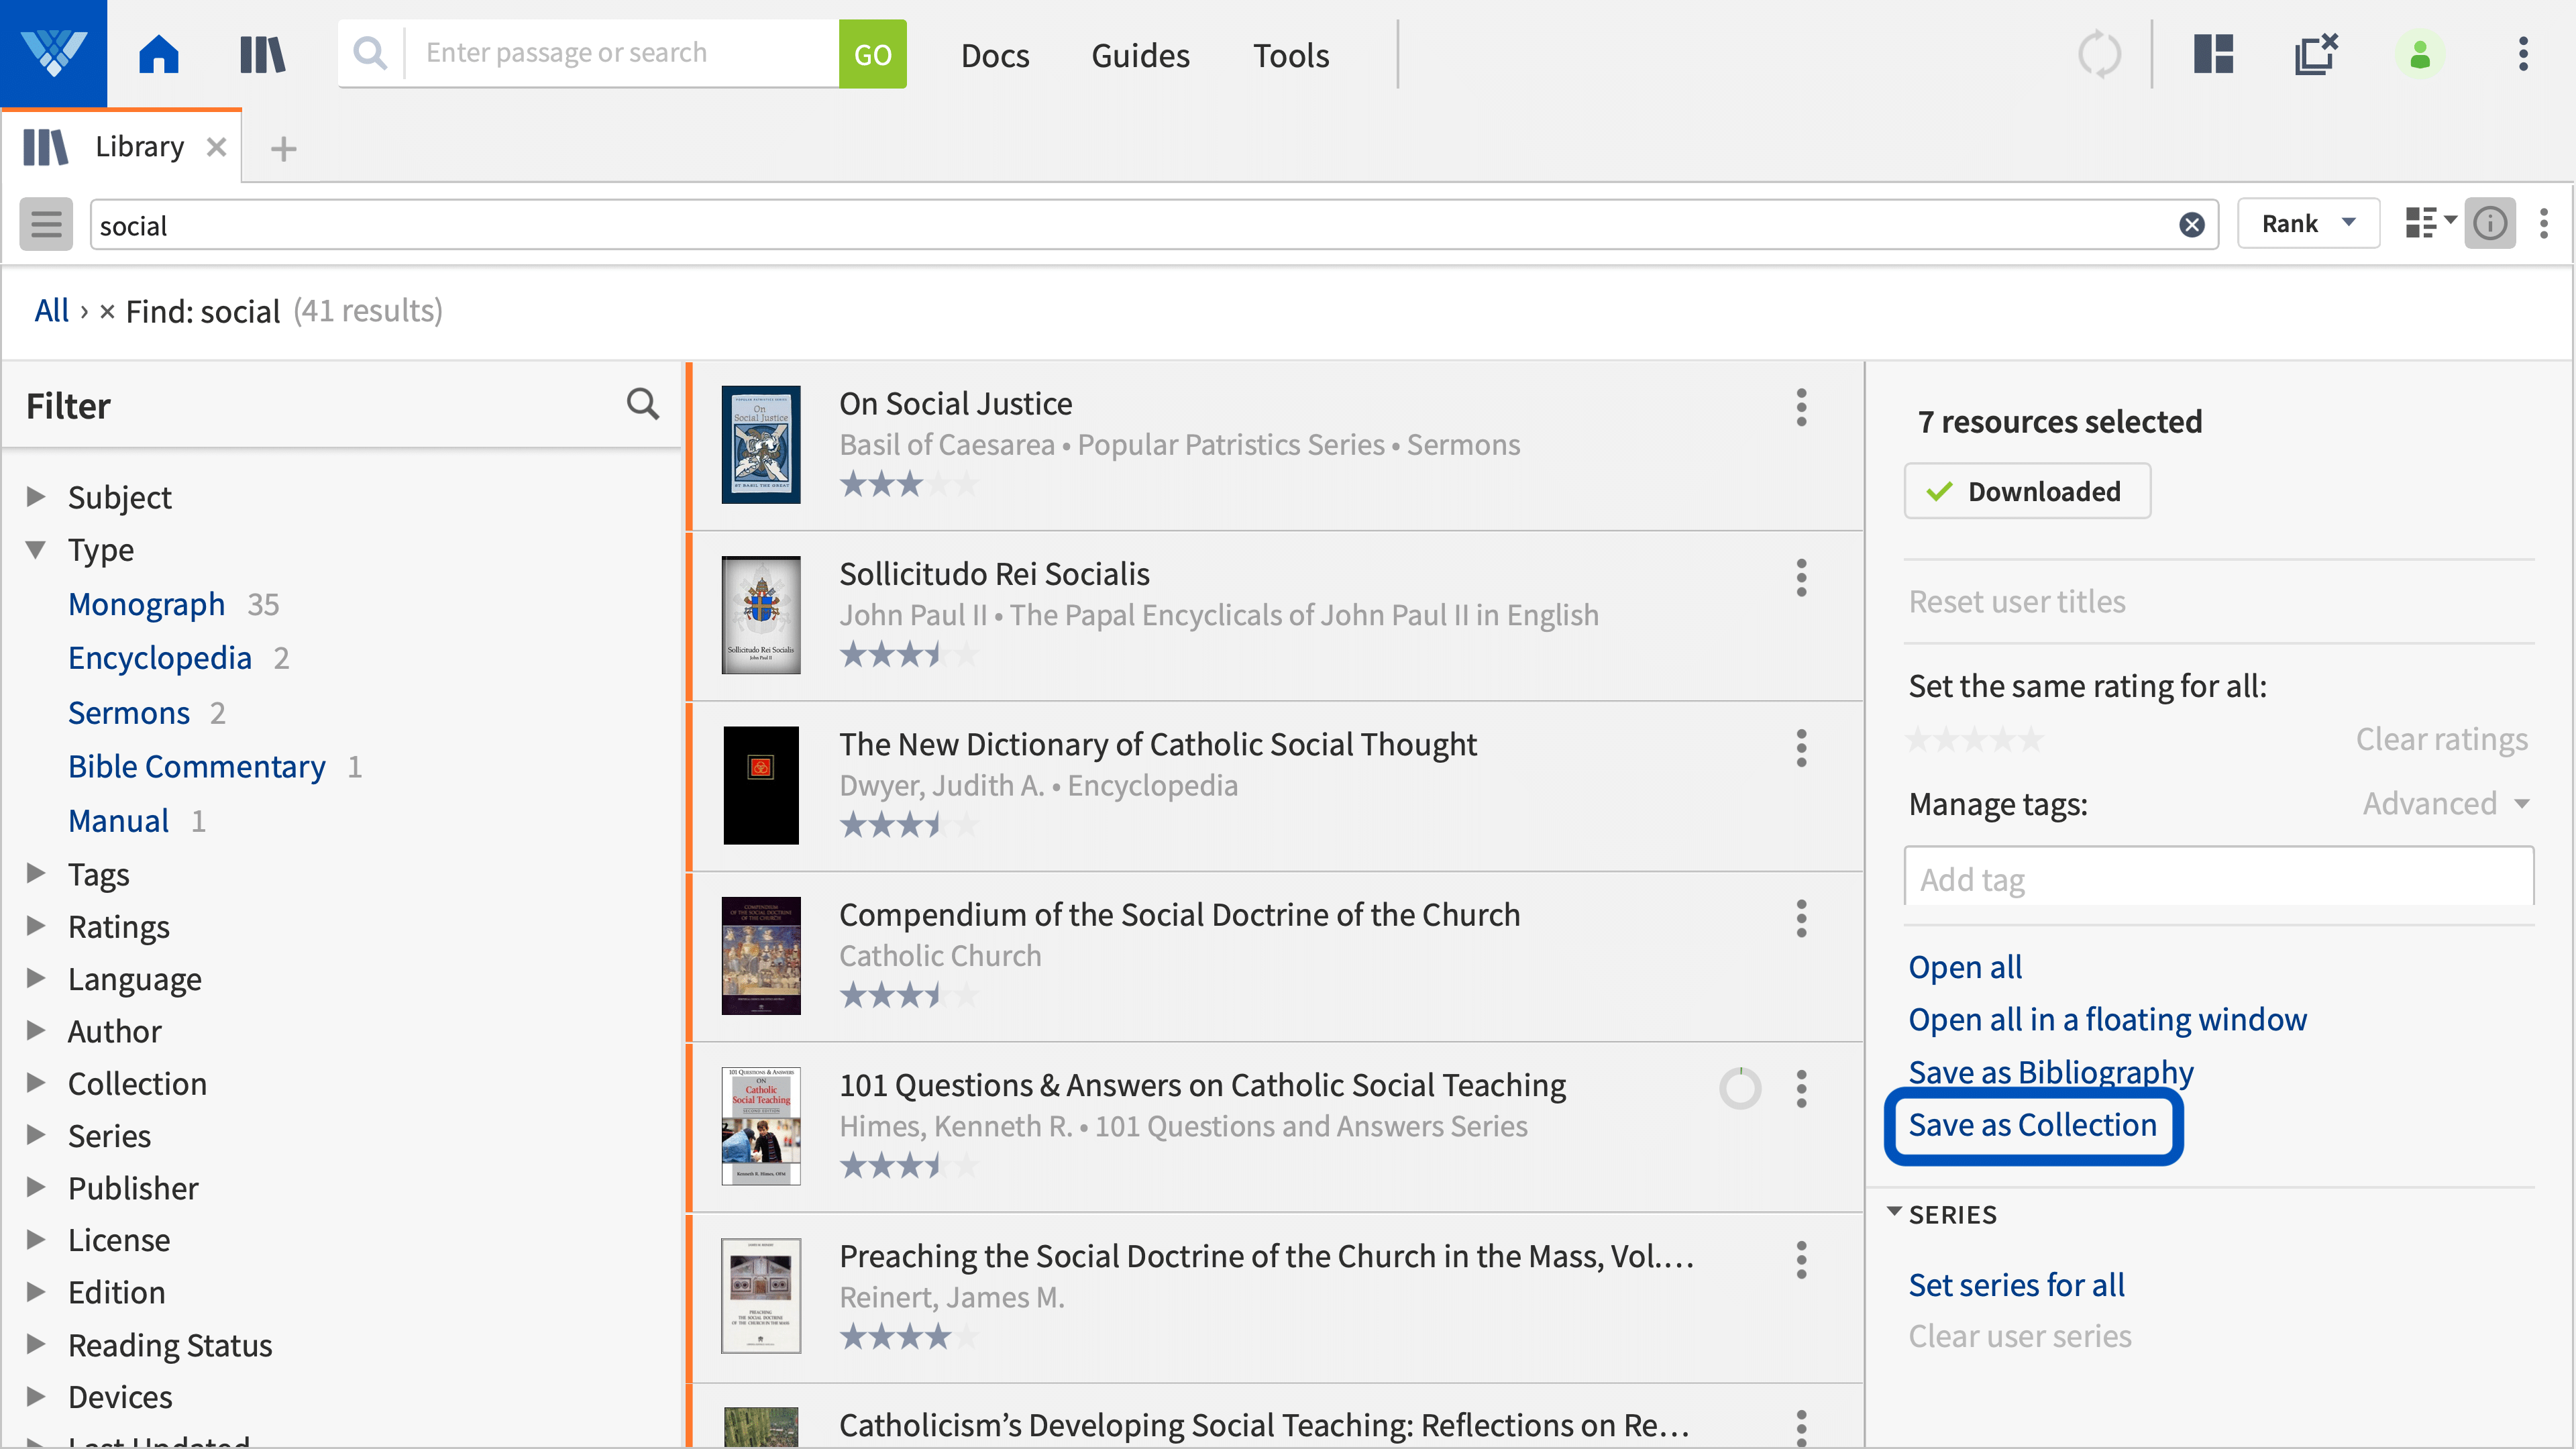Go to the Home page icon
The width and height of the screenshot is (2576, 1449).
pyautogui.click(x=159, y=54)
